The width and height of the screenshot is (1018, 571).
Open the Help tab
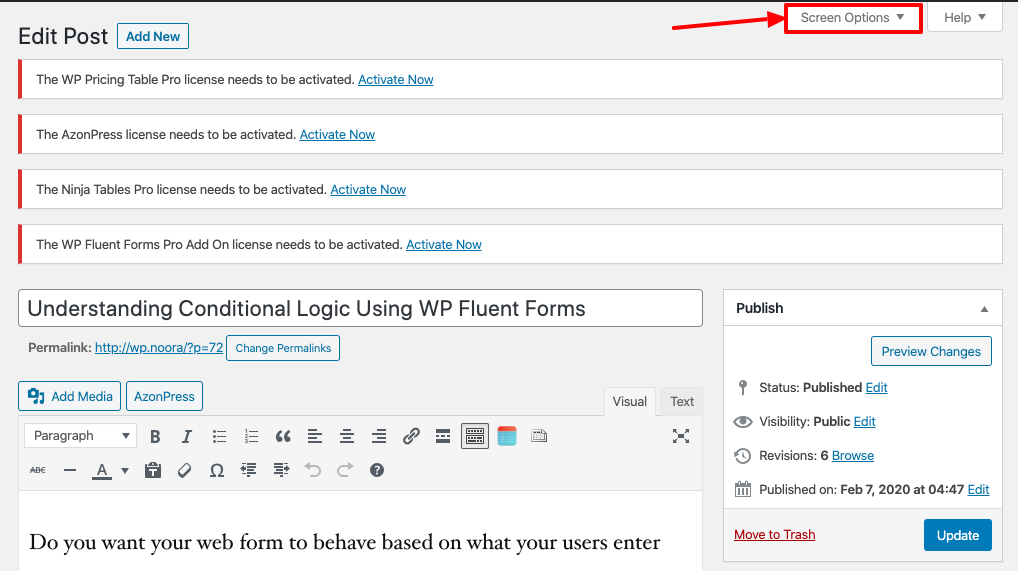[964, 18]
